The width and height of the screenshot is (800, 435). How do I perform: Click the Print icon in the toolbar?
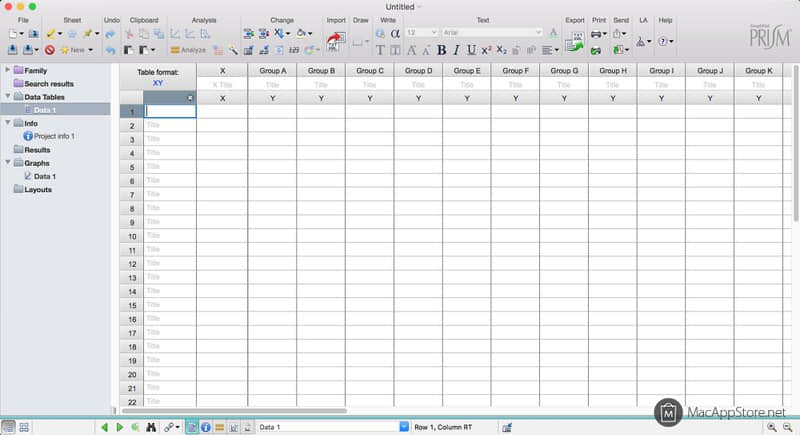597,34
